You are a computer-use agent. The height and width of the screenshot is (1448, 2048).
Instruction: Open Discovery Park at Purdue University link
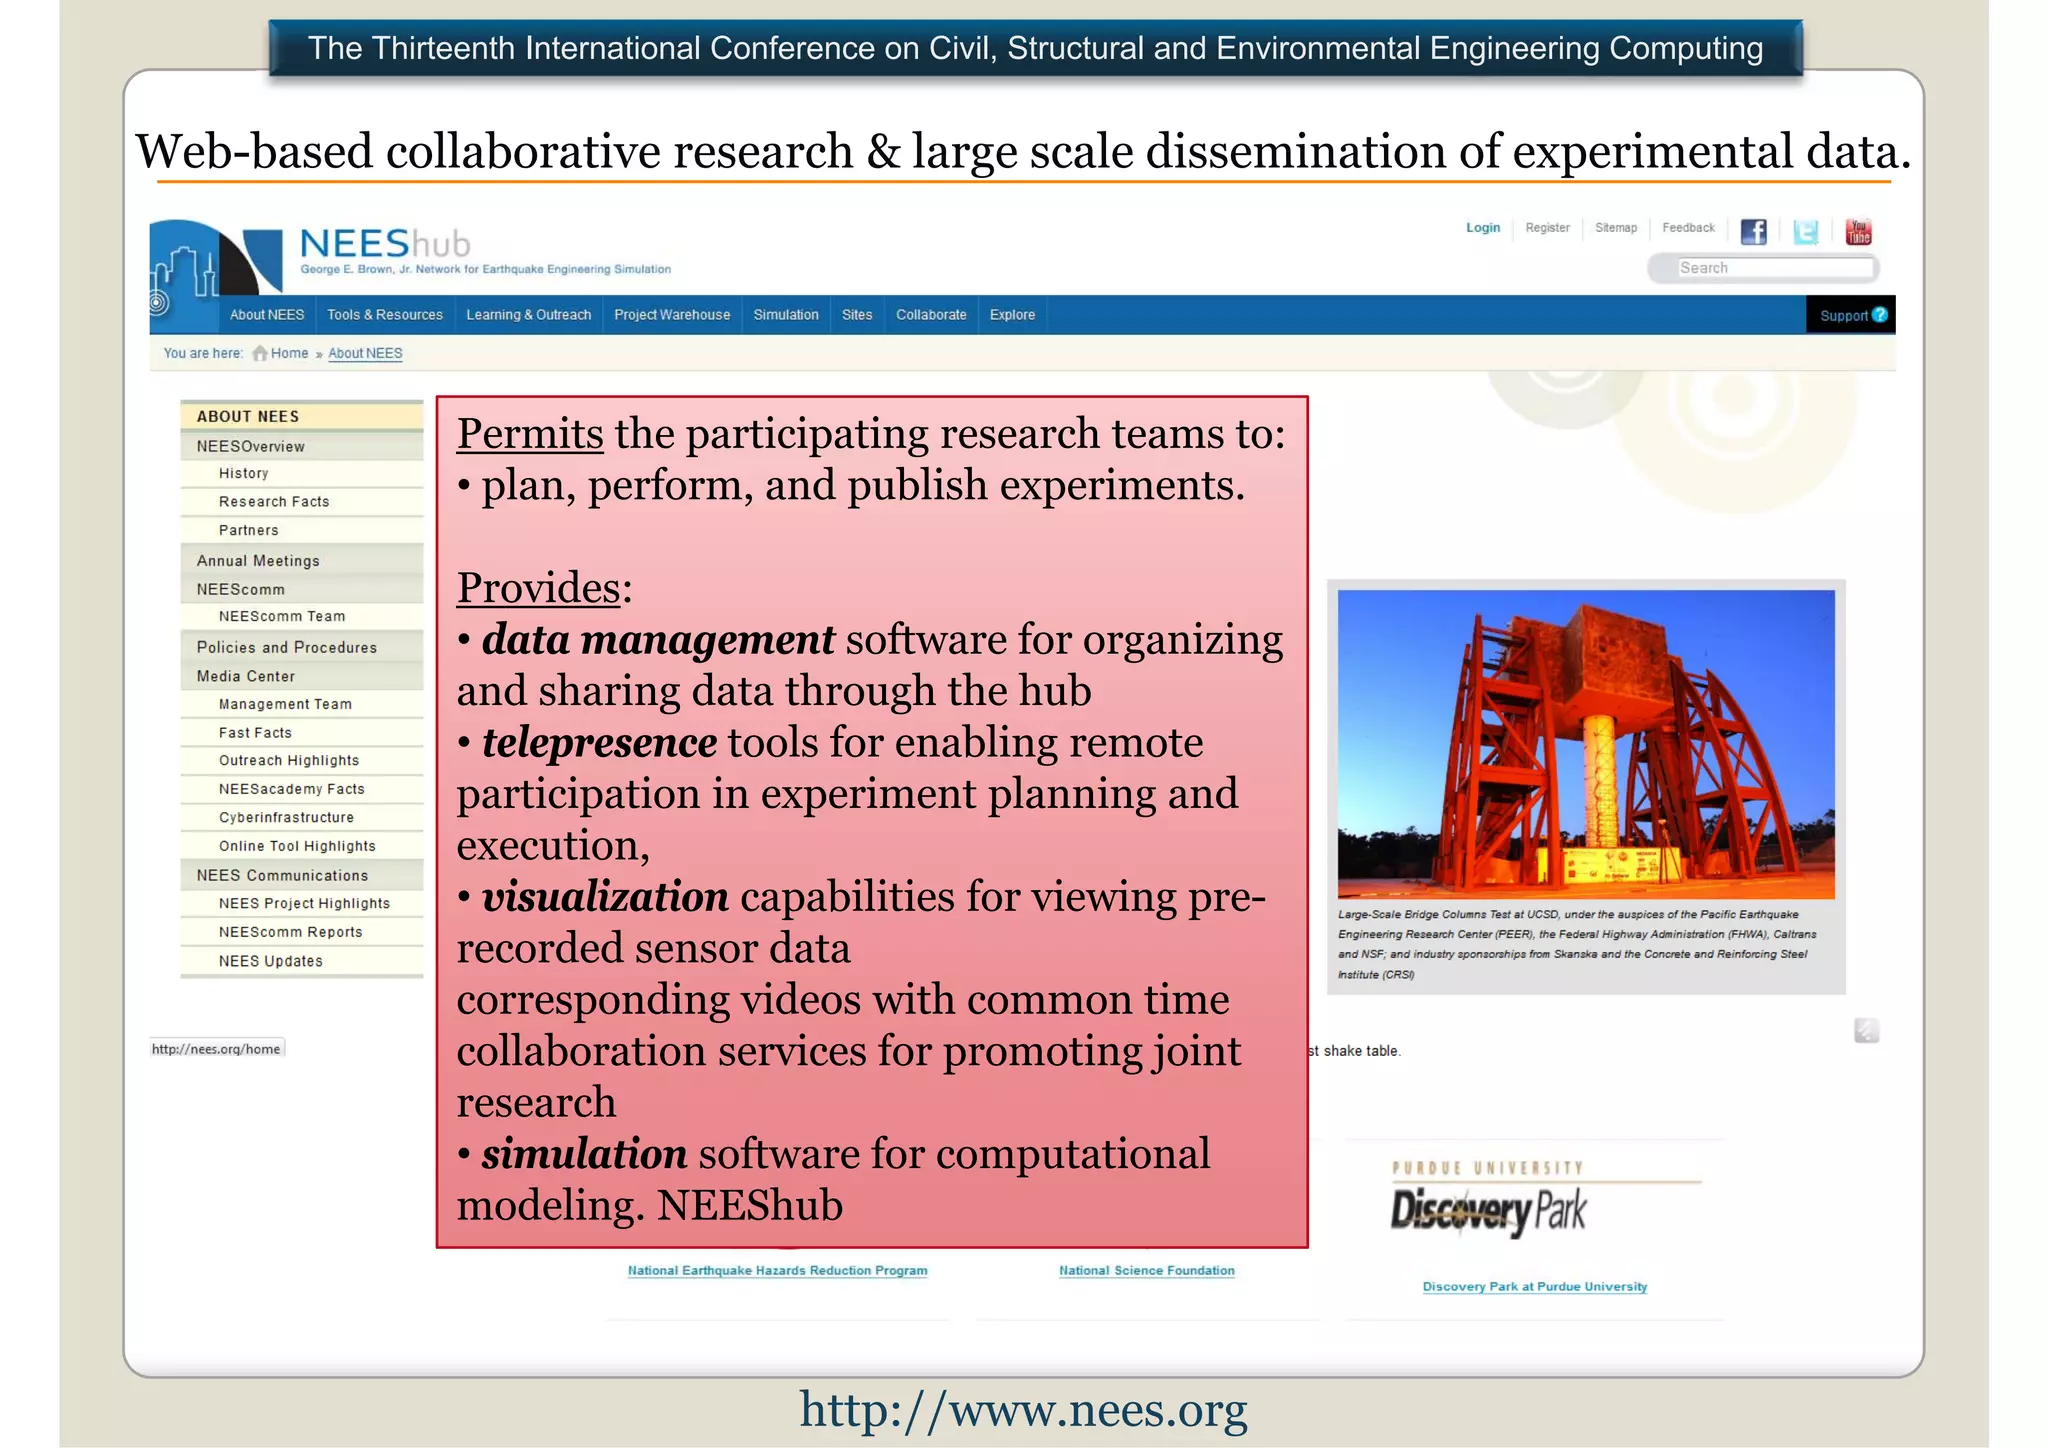1534,1286
